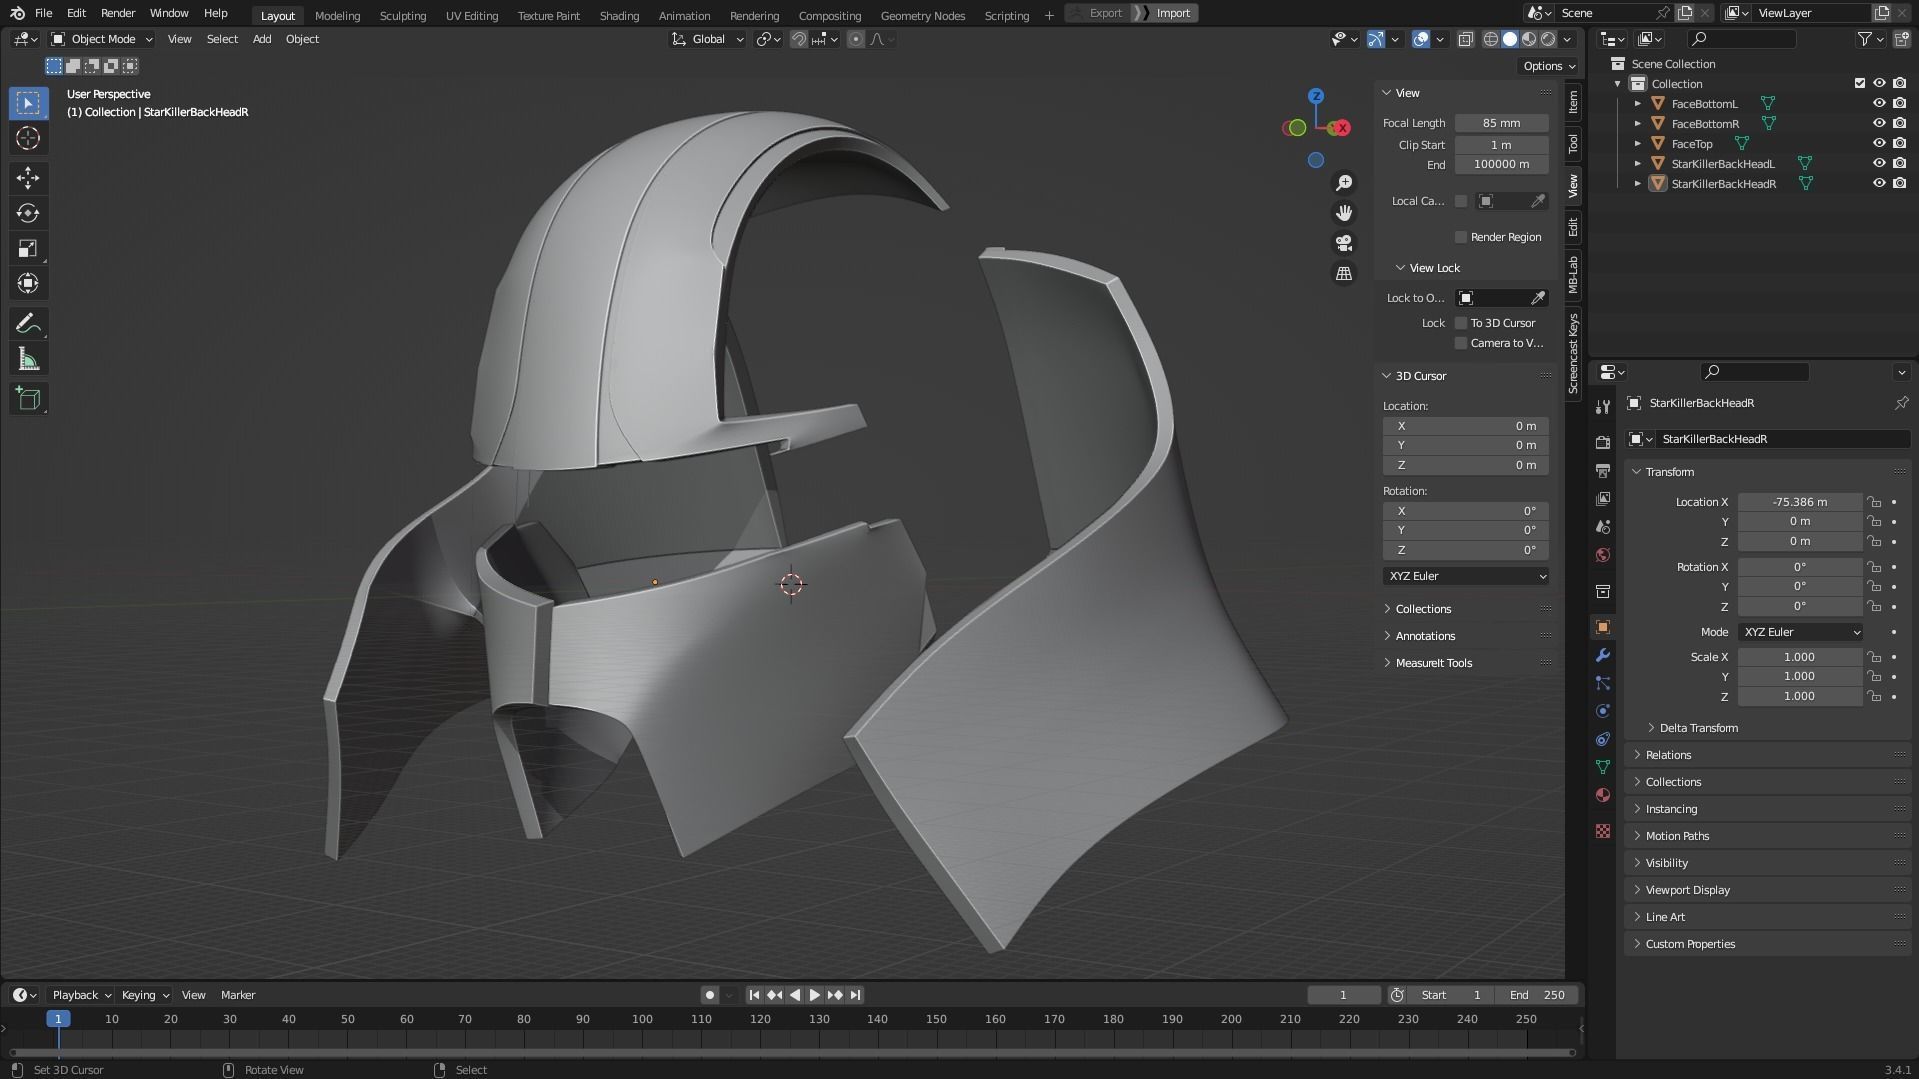This screenshot has width=1919, height=1079.
Task: Toggle X-ray view in header
Action: [x=1465, y=39]
